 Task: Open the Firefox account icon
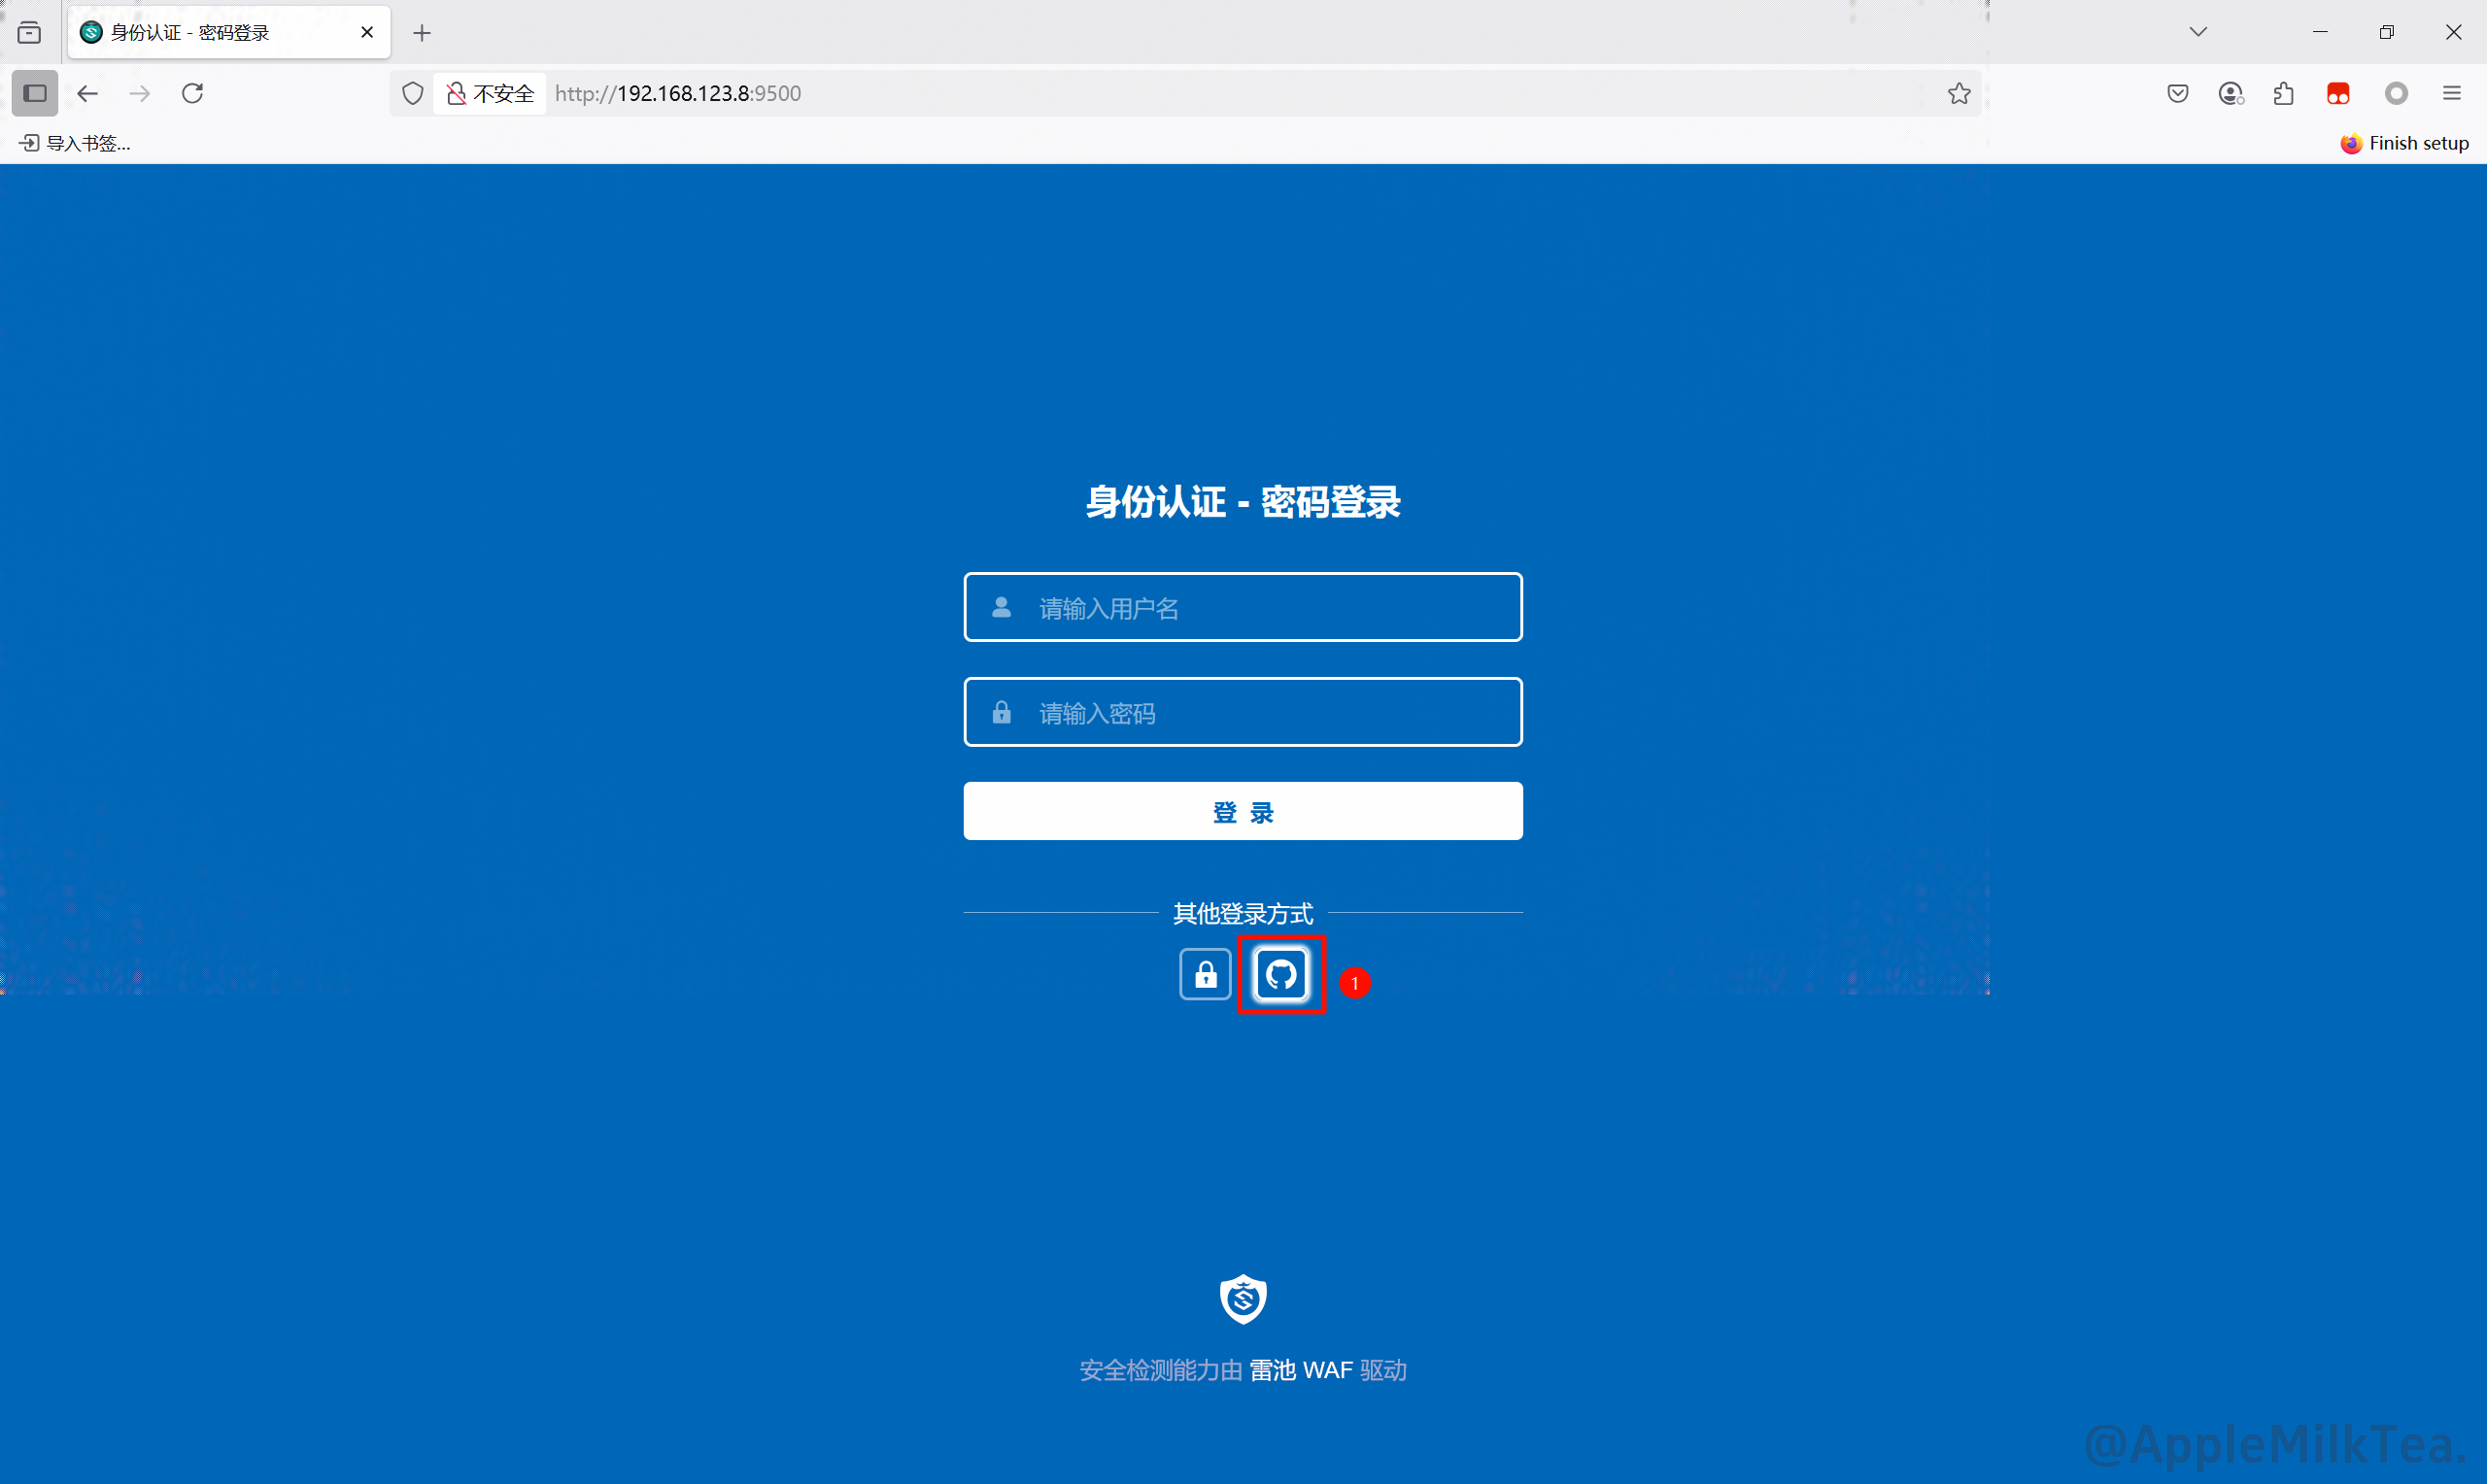click(x=2231, y=93)
